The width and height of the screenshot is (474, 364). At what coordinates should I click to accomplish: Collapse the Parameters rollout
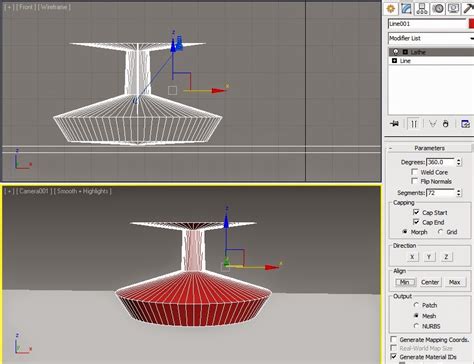[430, 148]
